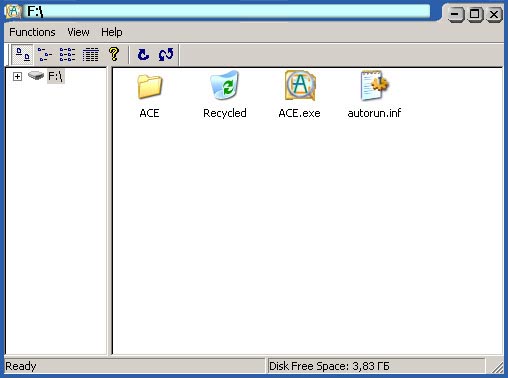This screenshot has width=508, height=378.
Task: Click the ACE.exe file name label
Action: point(299,113)
